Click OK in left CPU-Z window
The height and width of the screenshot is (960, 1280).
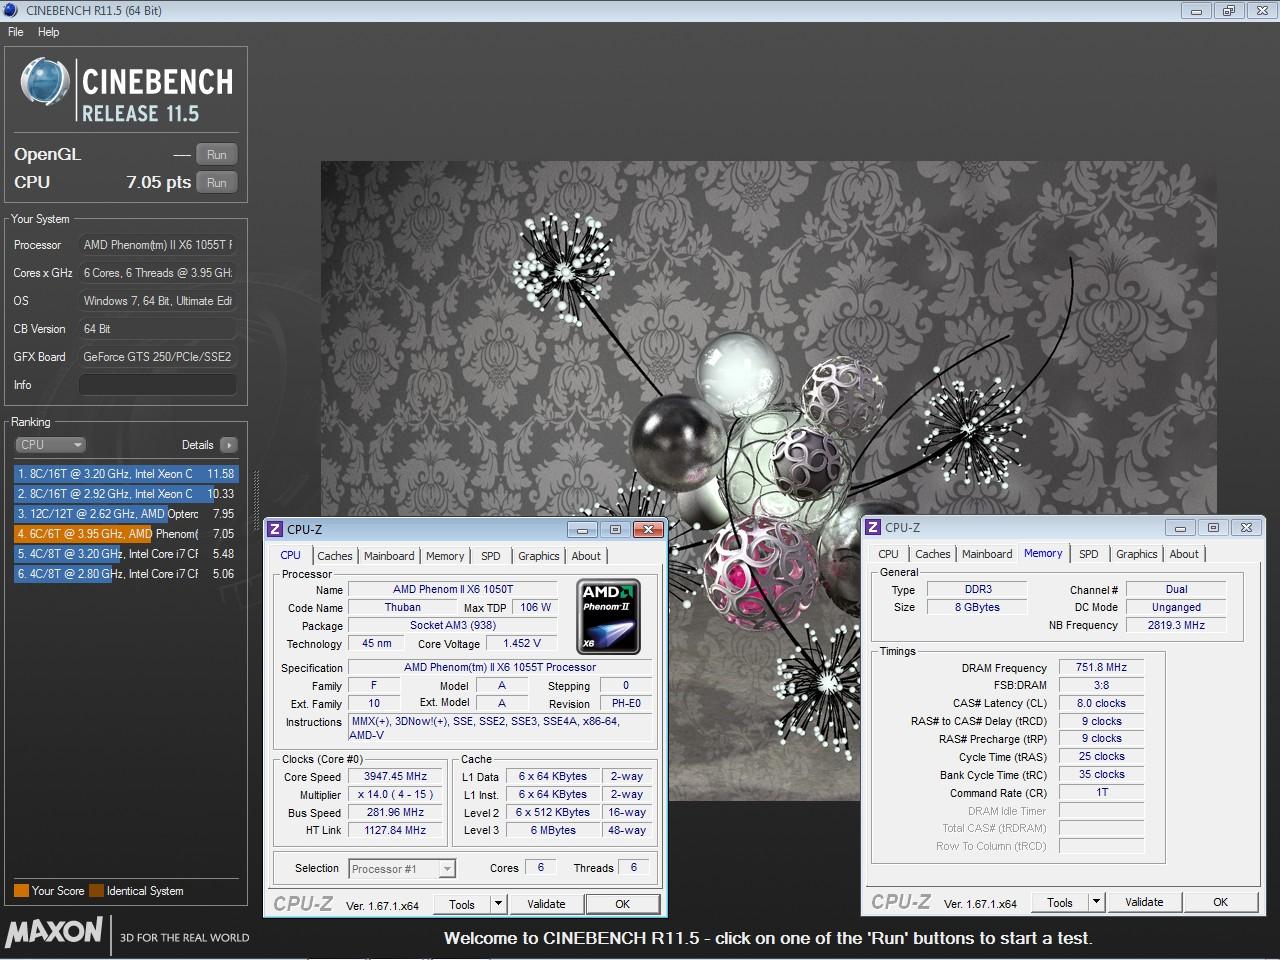(x=623, y=904)
